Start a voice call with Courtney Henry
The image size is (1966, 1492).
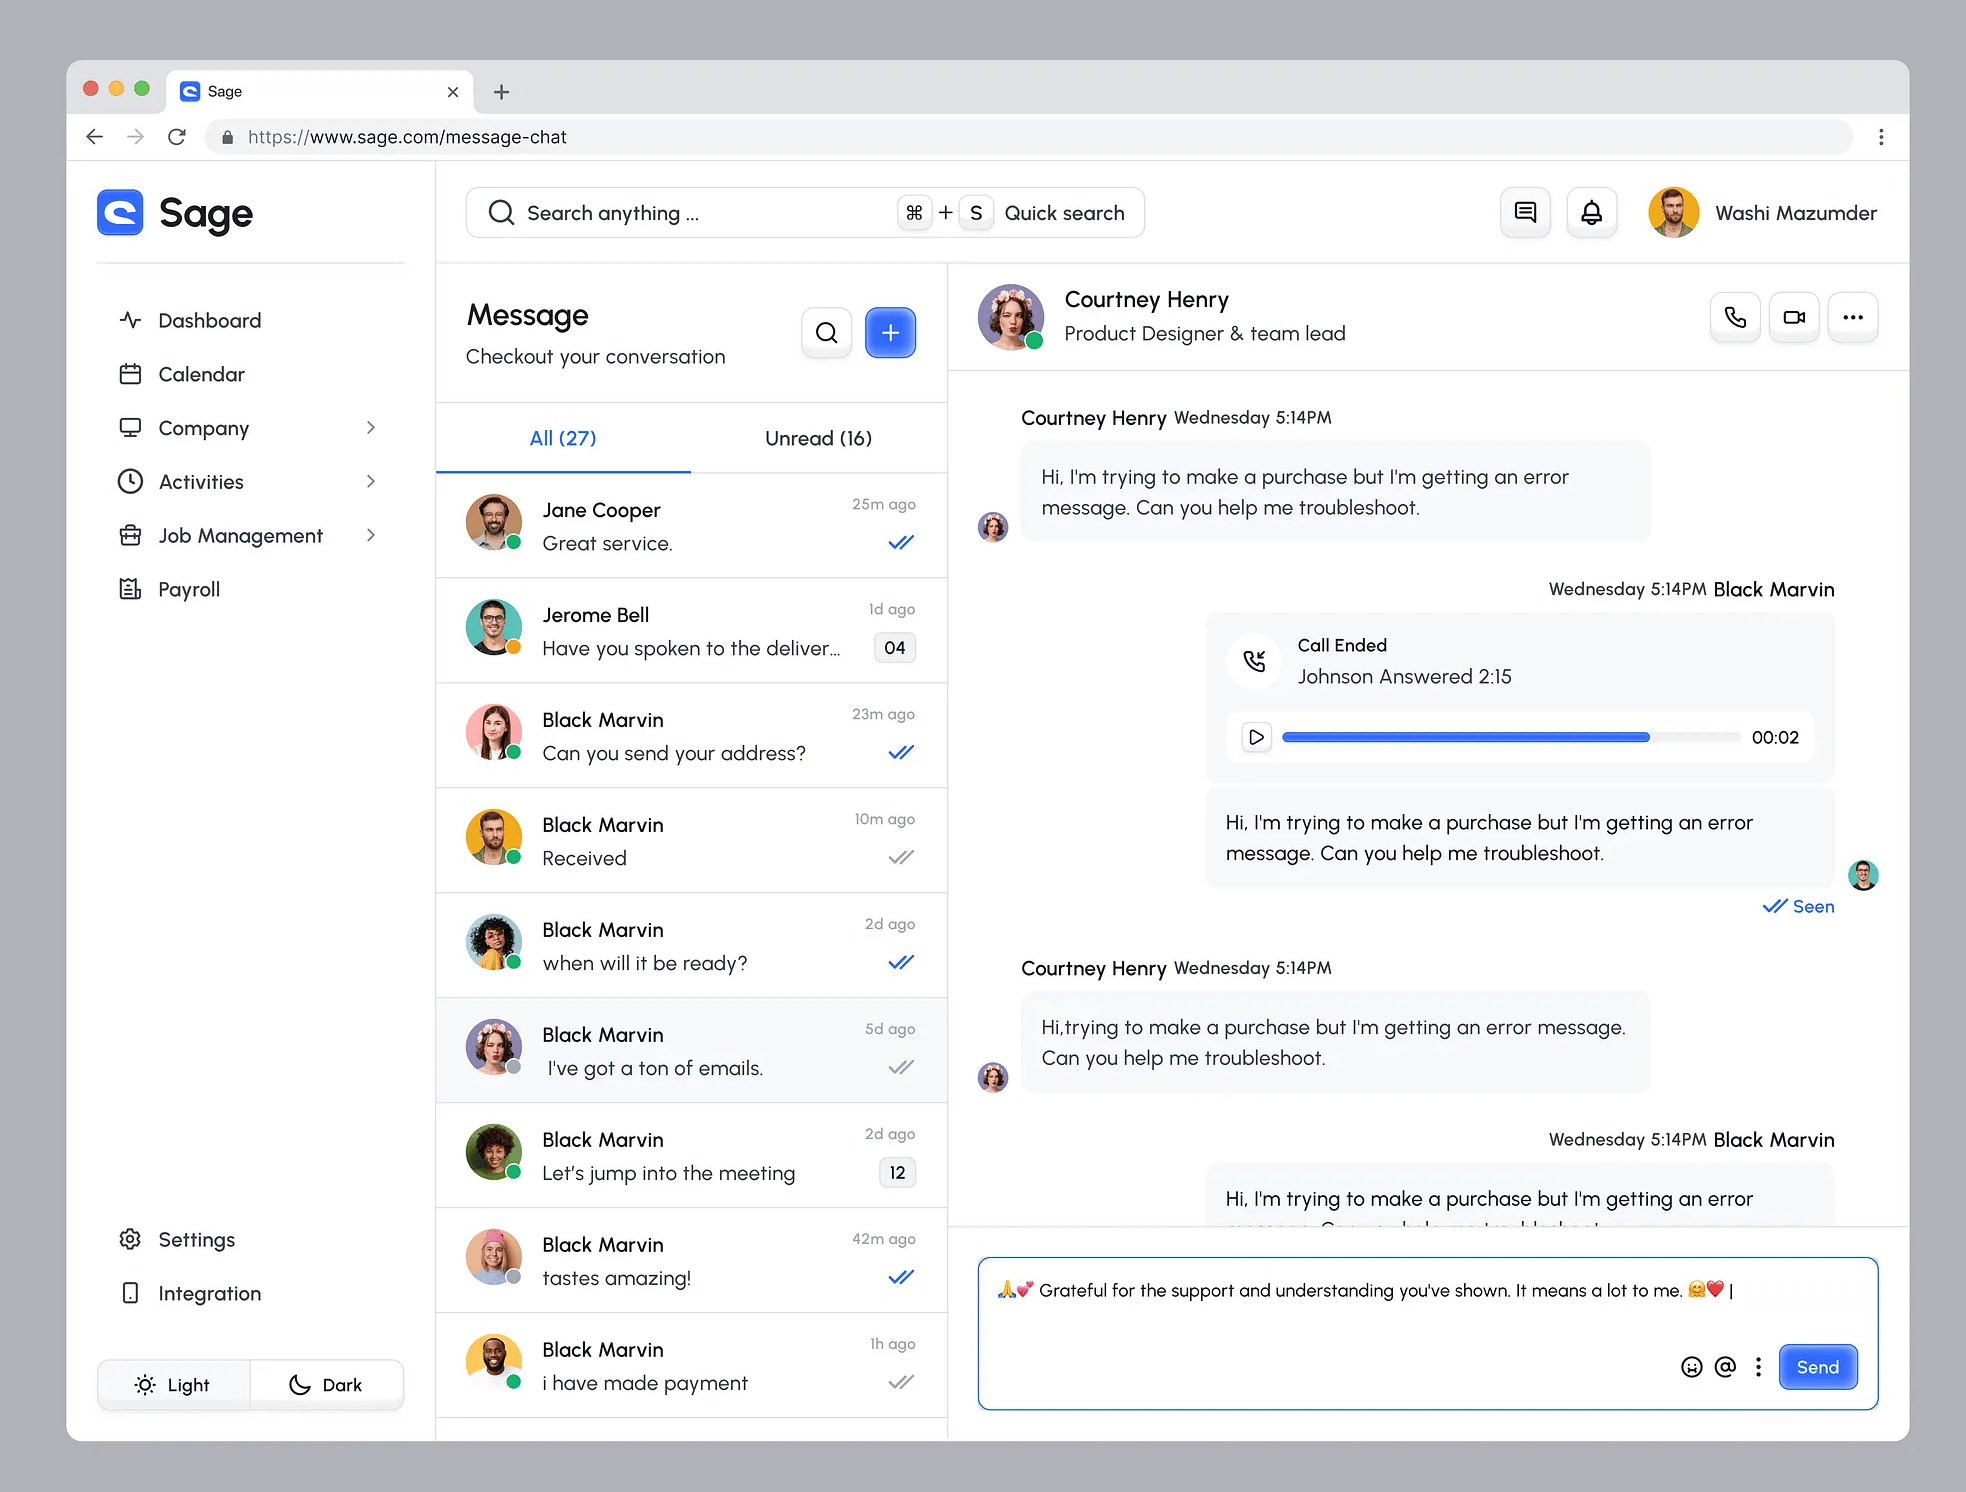pyautogui.click(x=1735, y=317)
